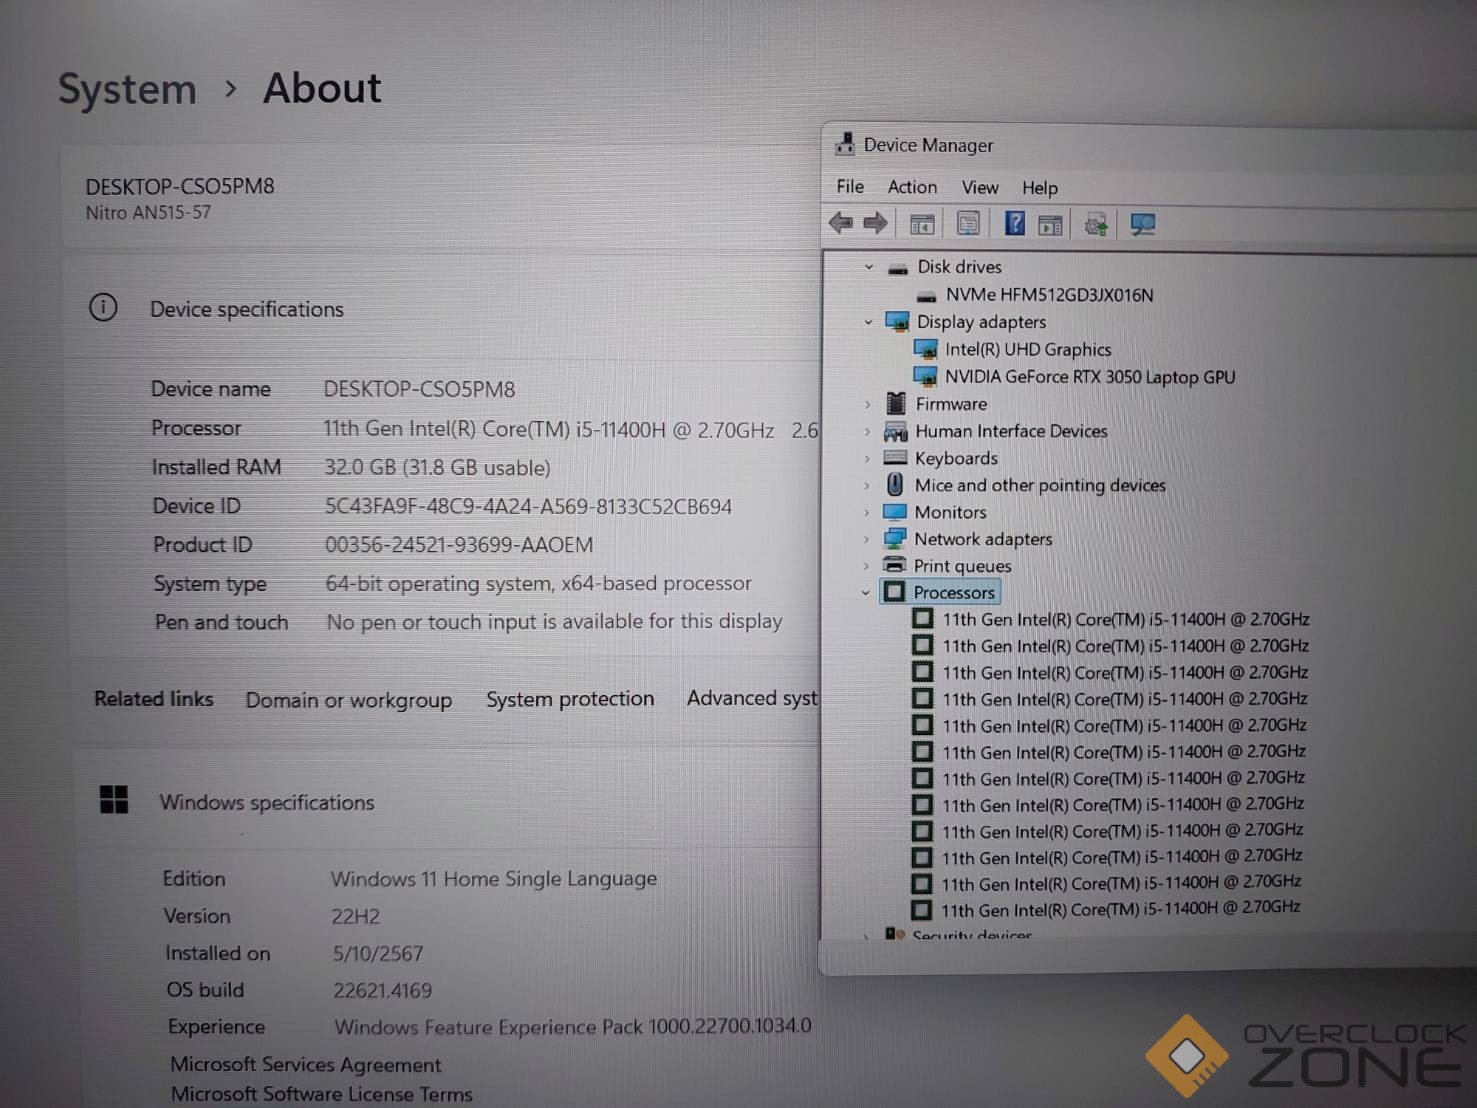Screen dimensions: 1477x1108
Task: Expand the Firmware node
Action: click(867, 404)
